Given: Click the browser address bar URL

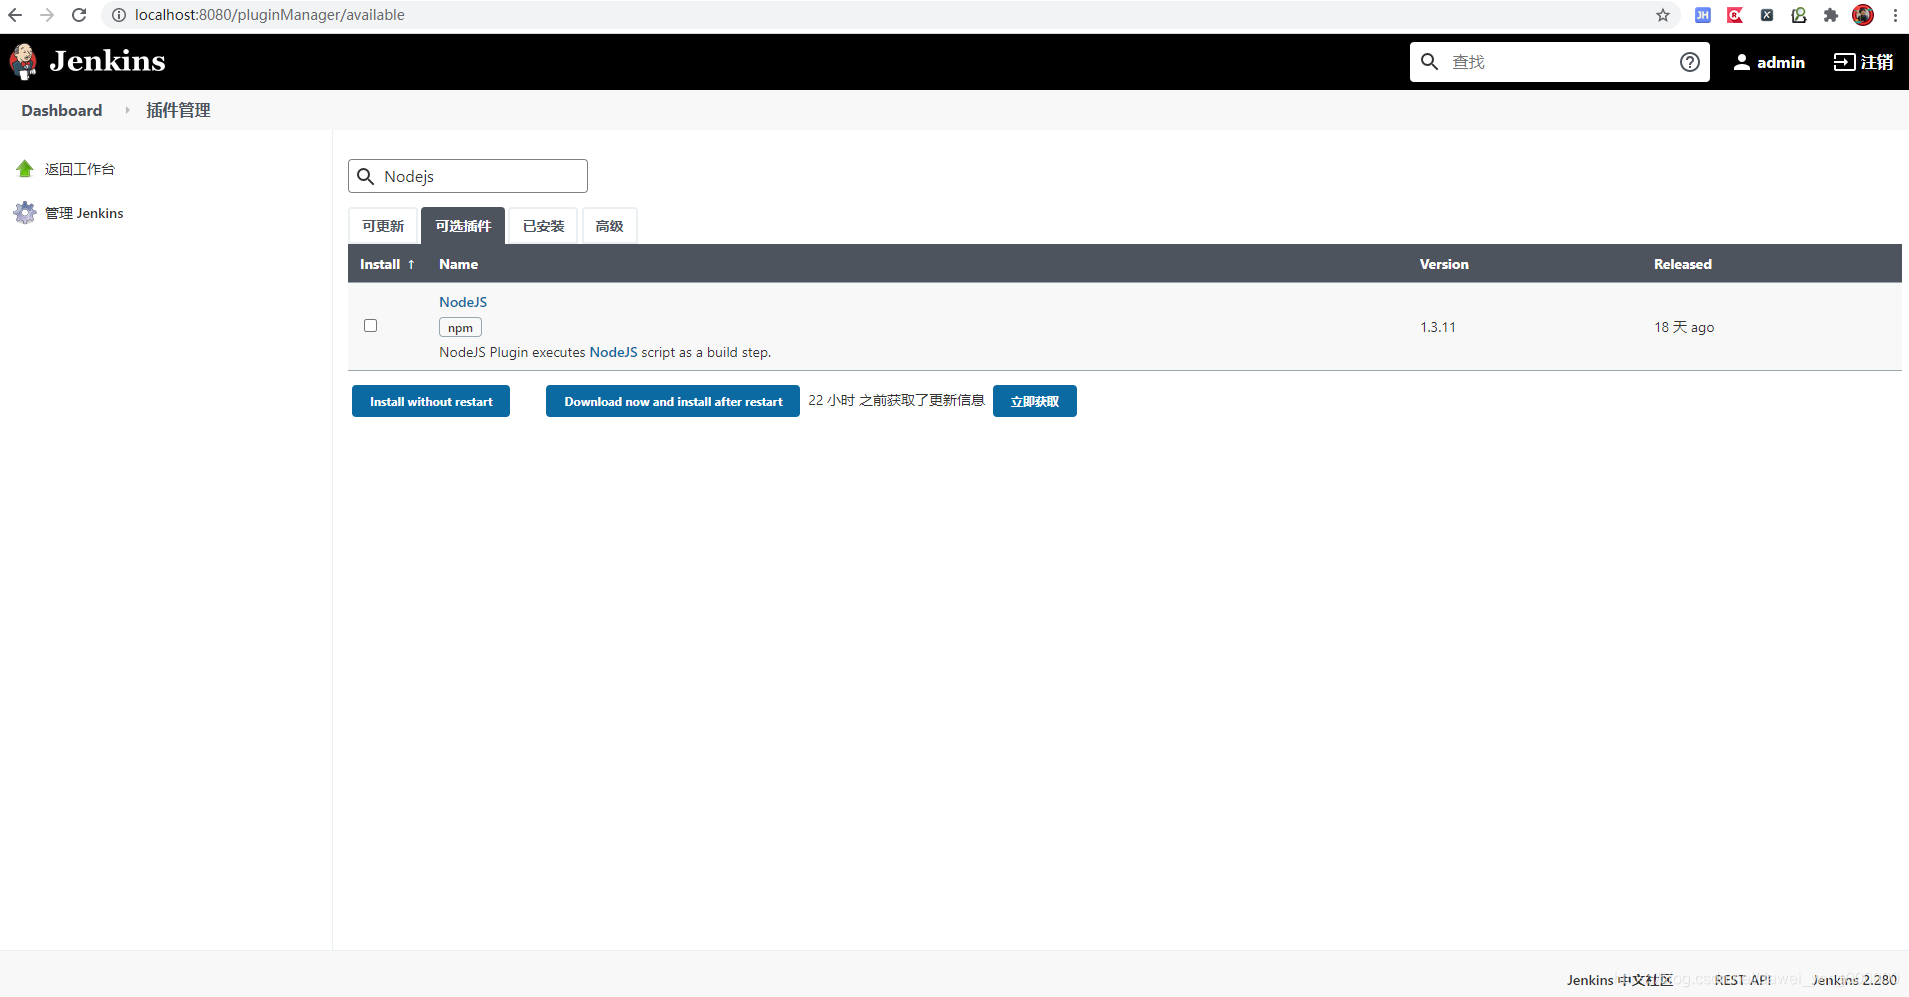Looking at the screenshot, I should (270, 15).
